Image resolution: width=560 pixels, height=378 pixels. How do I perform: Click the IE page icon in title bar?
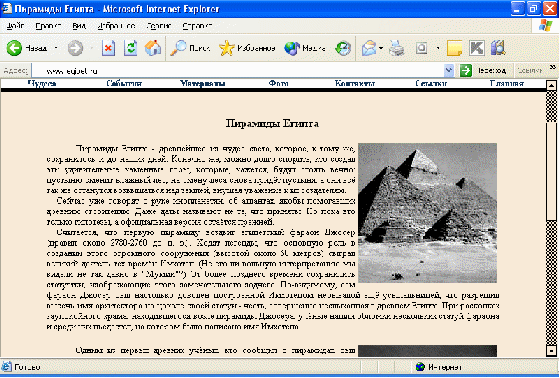[7, 8]
